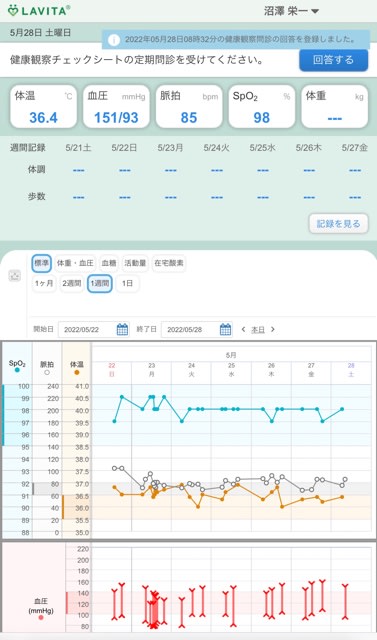Open the 血圧 151/93 card
Viewport: 377px width, 640px height.
coord(116,107)
